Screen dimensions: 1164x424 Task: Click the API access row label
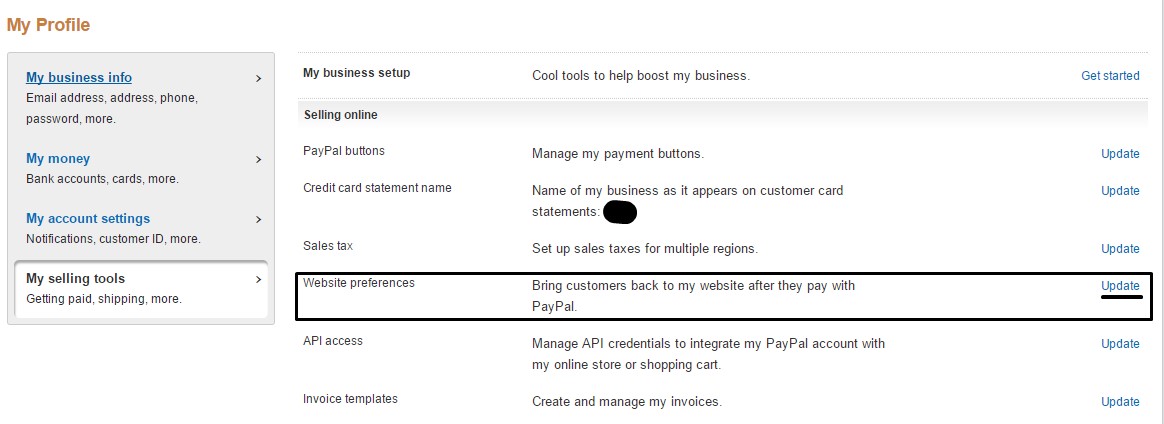click(333, 341)
